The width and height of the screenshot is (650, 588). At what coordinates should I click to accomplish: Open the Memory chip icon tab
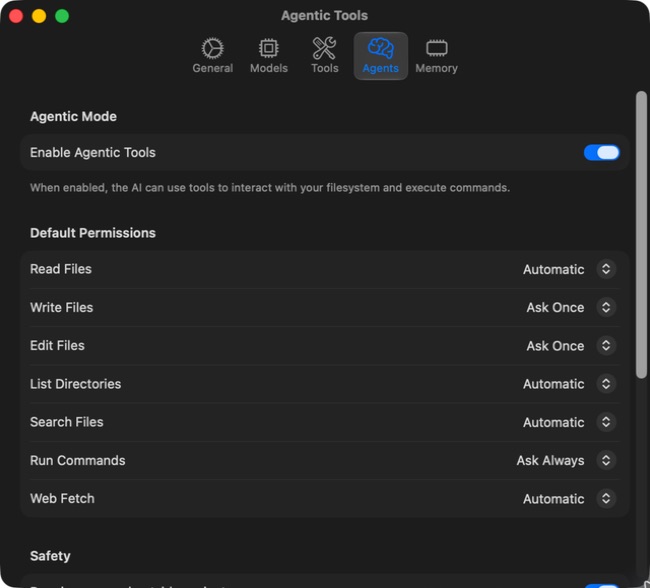click(437, 48)
